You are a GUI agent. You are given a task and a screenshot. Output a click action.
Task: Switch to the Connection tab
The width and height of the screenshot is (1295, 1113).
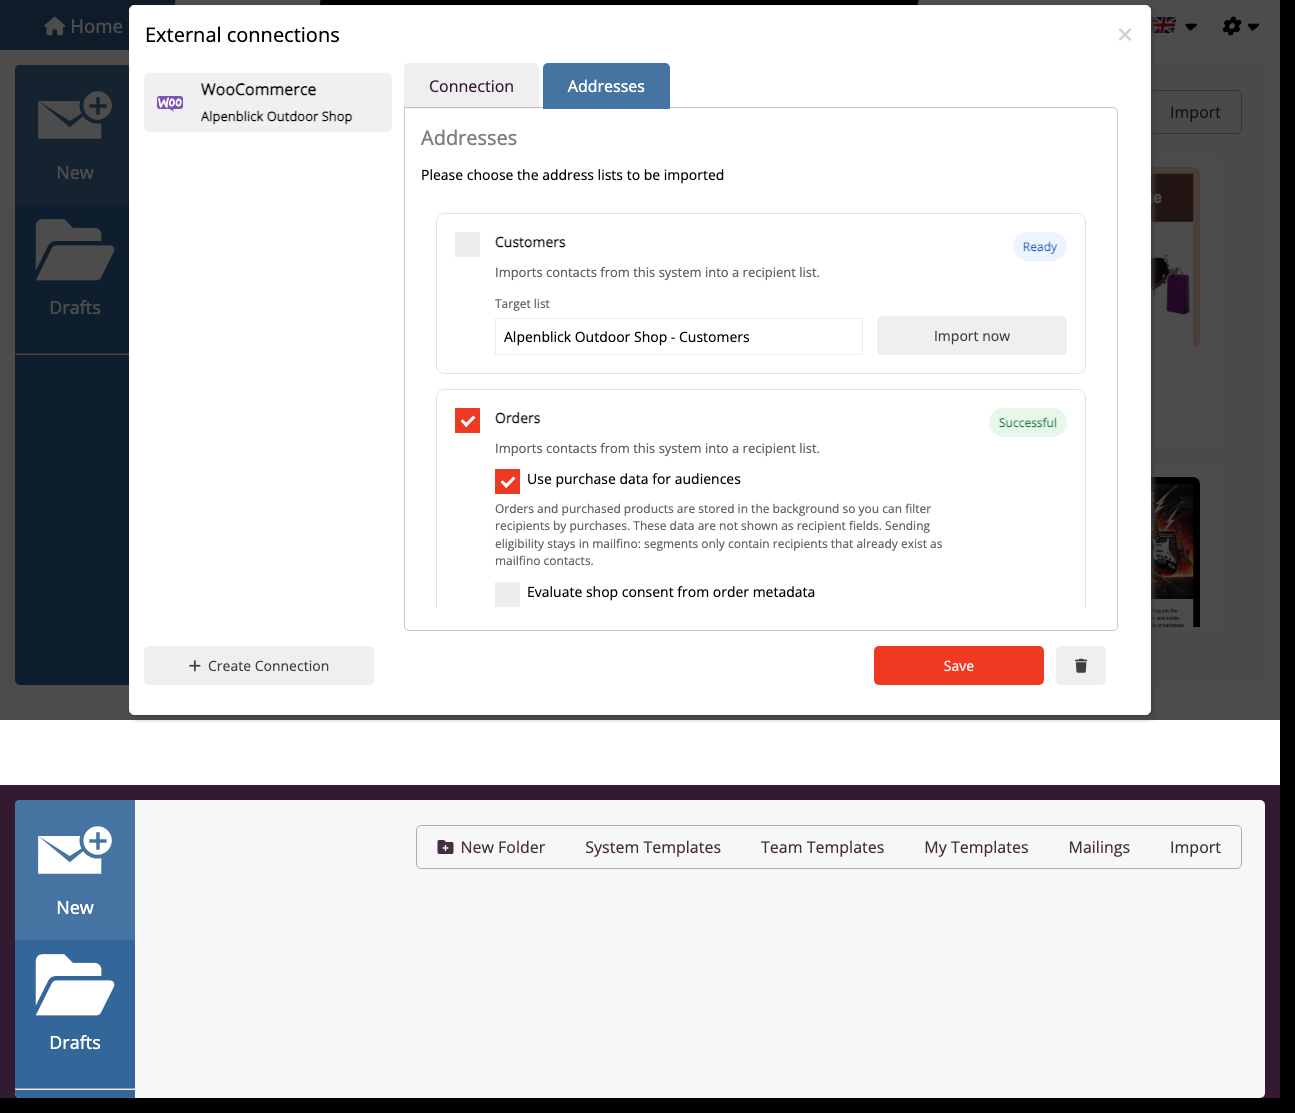click(x=471, y=86)
